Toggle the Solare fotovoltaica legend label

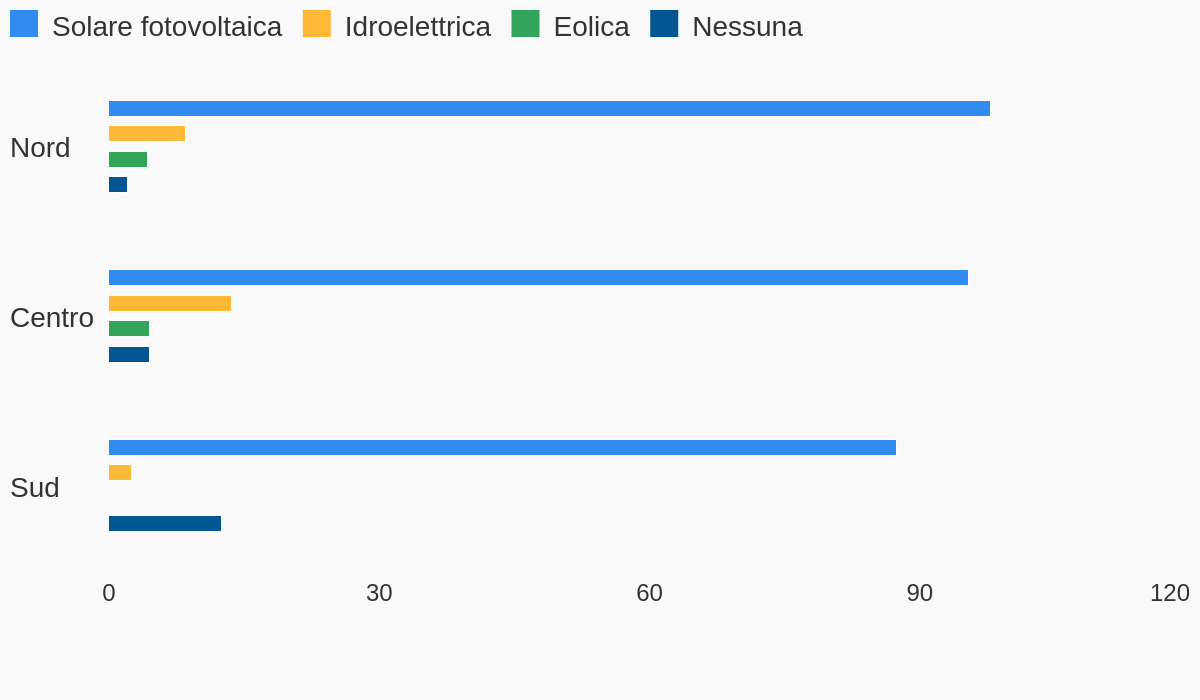tap(167, 27)
